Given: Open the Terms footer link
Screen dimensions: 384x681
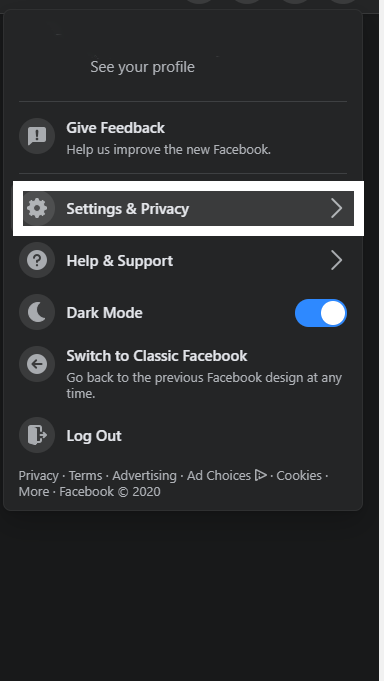Looking at the screenshot, I should point(86,476).
